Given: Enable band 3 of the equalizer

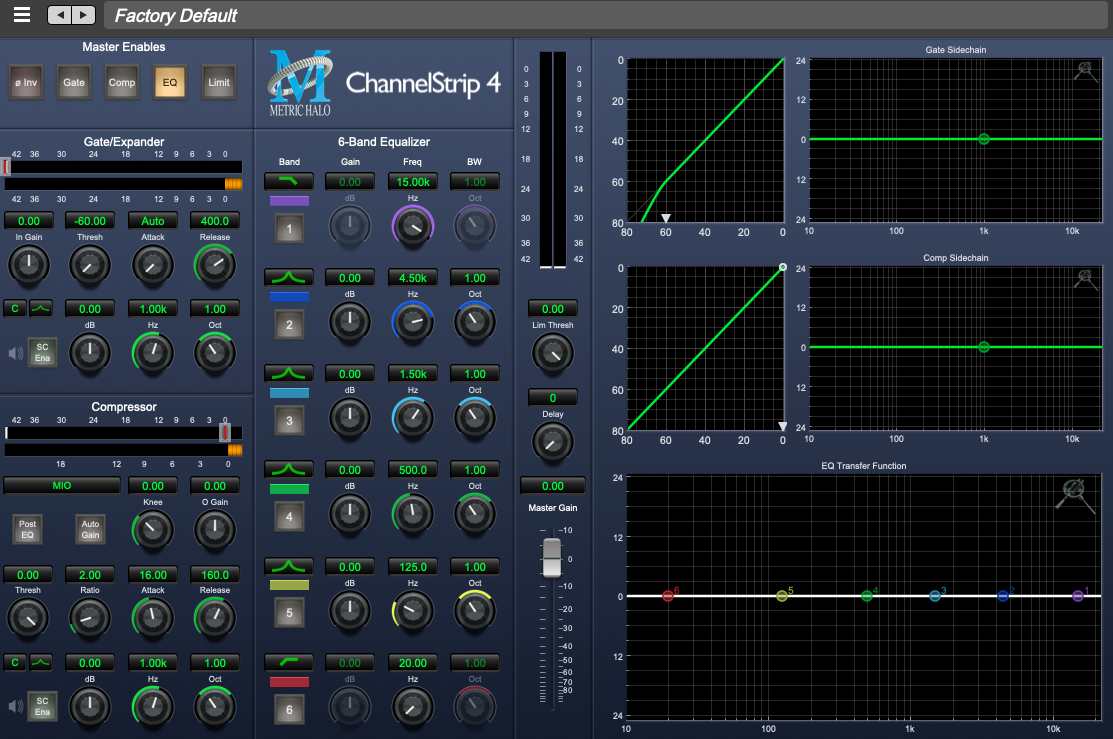Looking at the screenshot, I should 289,420.
